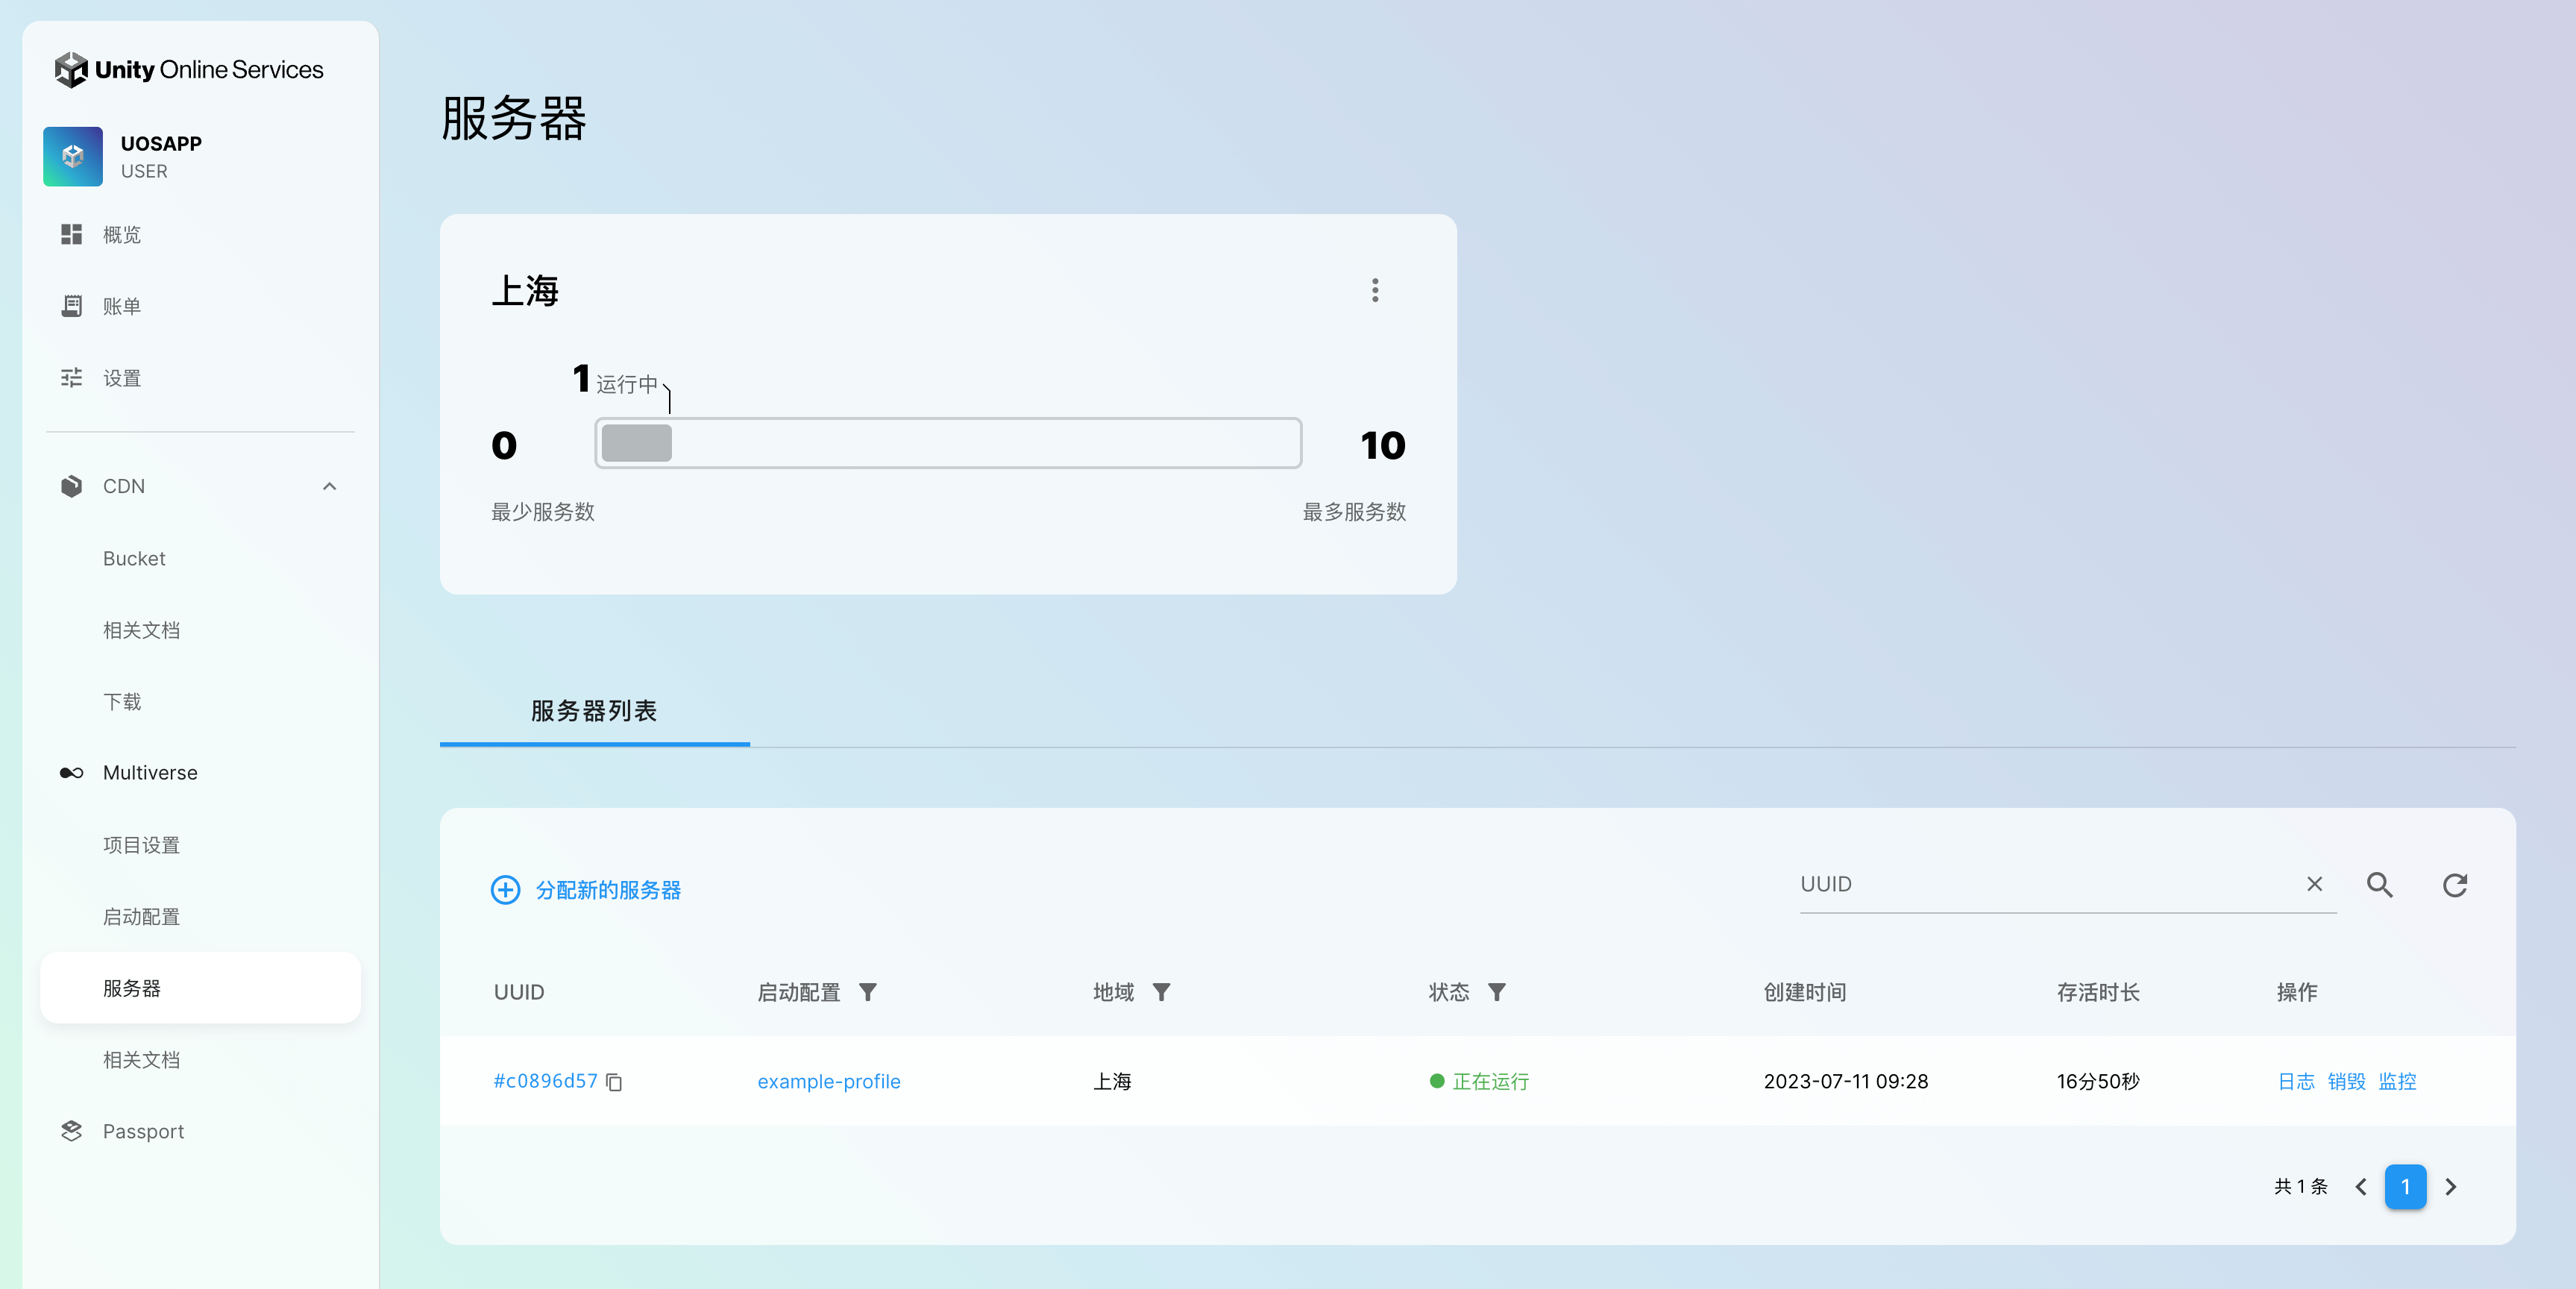Open the 状态 column filter

coord(1496,992)
